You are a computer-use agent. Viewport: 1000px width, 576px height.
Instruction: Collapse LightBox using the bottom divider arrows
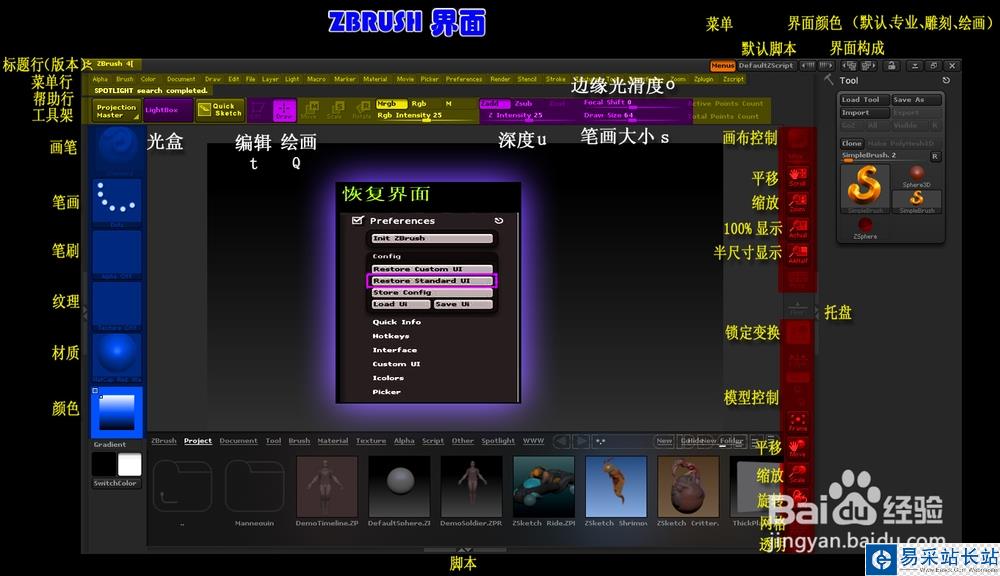click(x=465, y=549)
